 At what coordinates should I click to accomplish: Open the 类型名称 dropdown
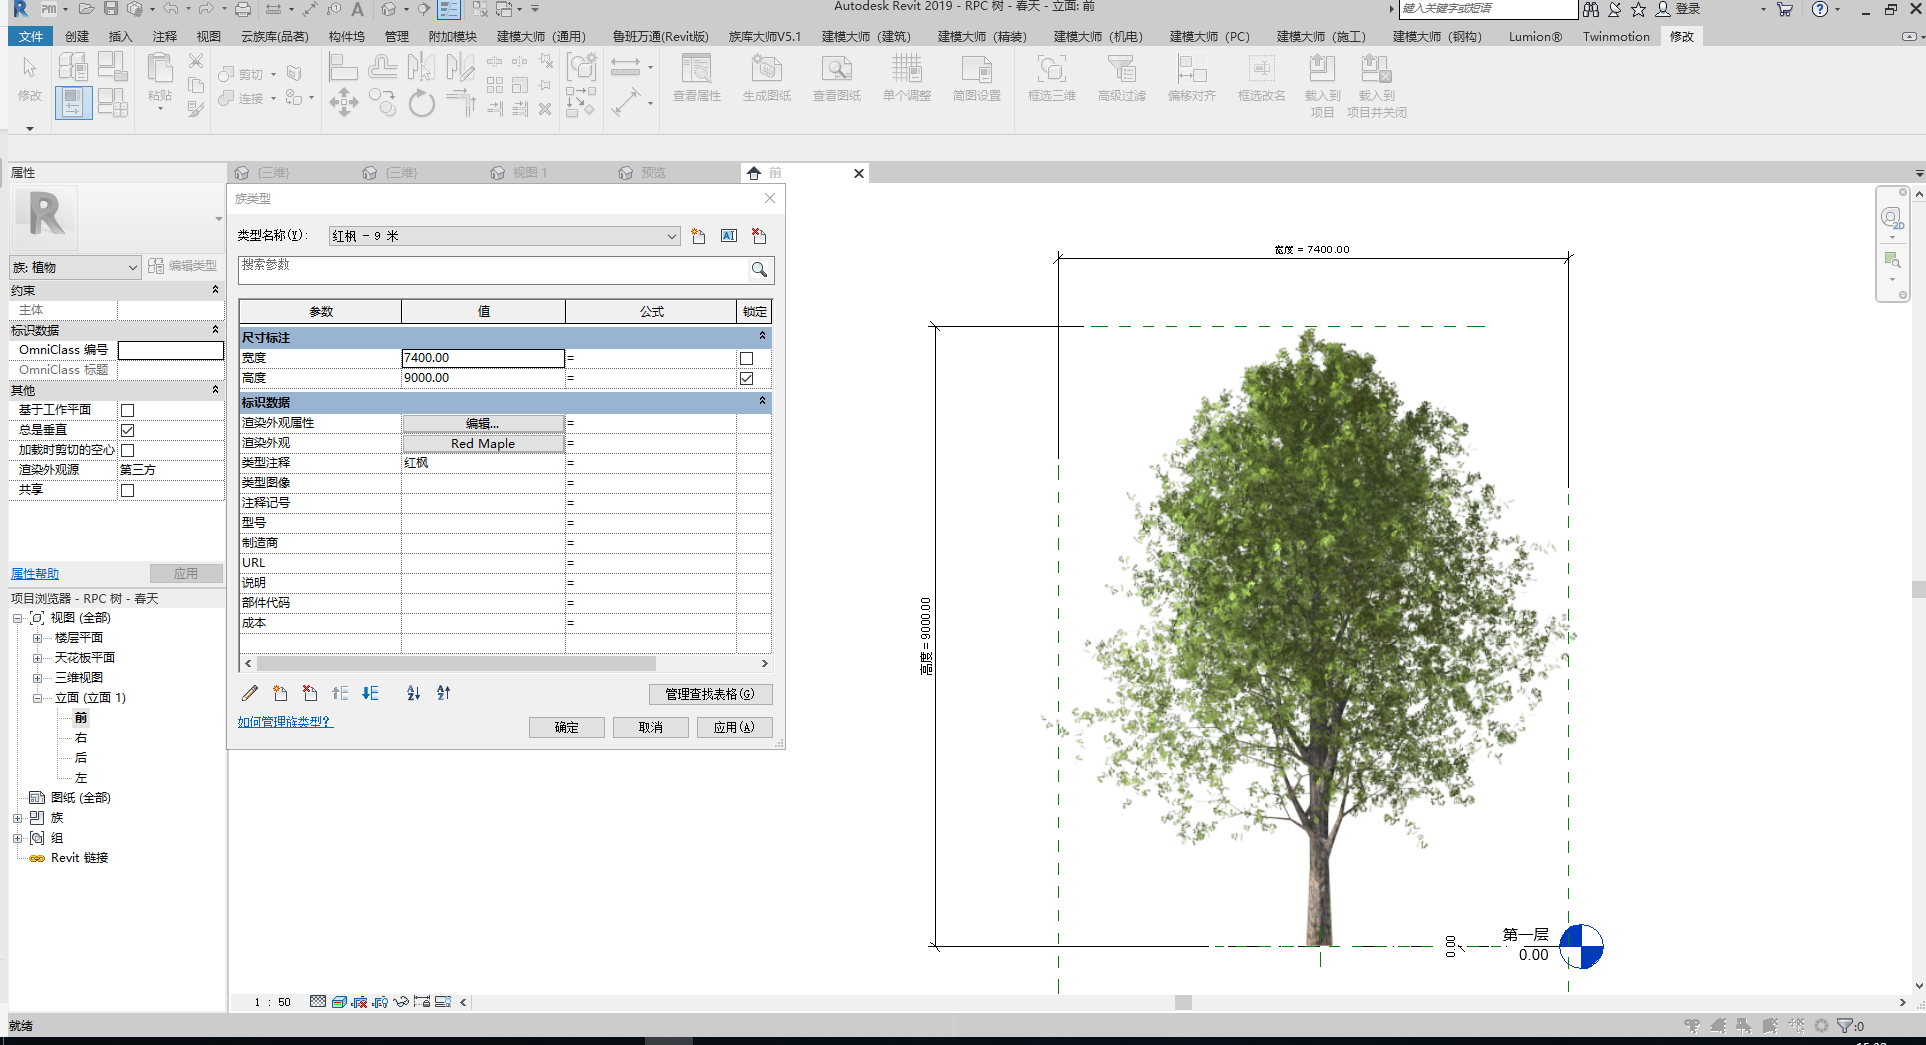(x=671, y=236)
